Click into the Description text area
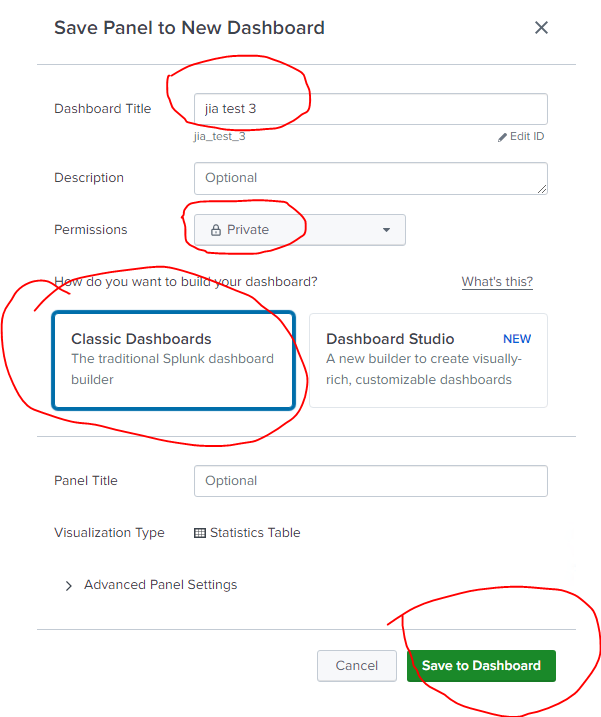The image size is (601, 717). coord(370,178)
